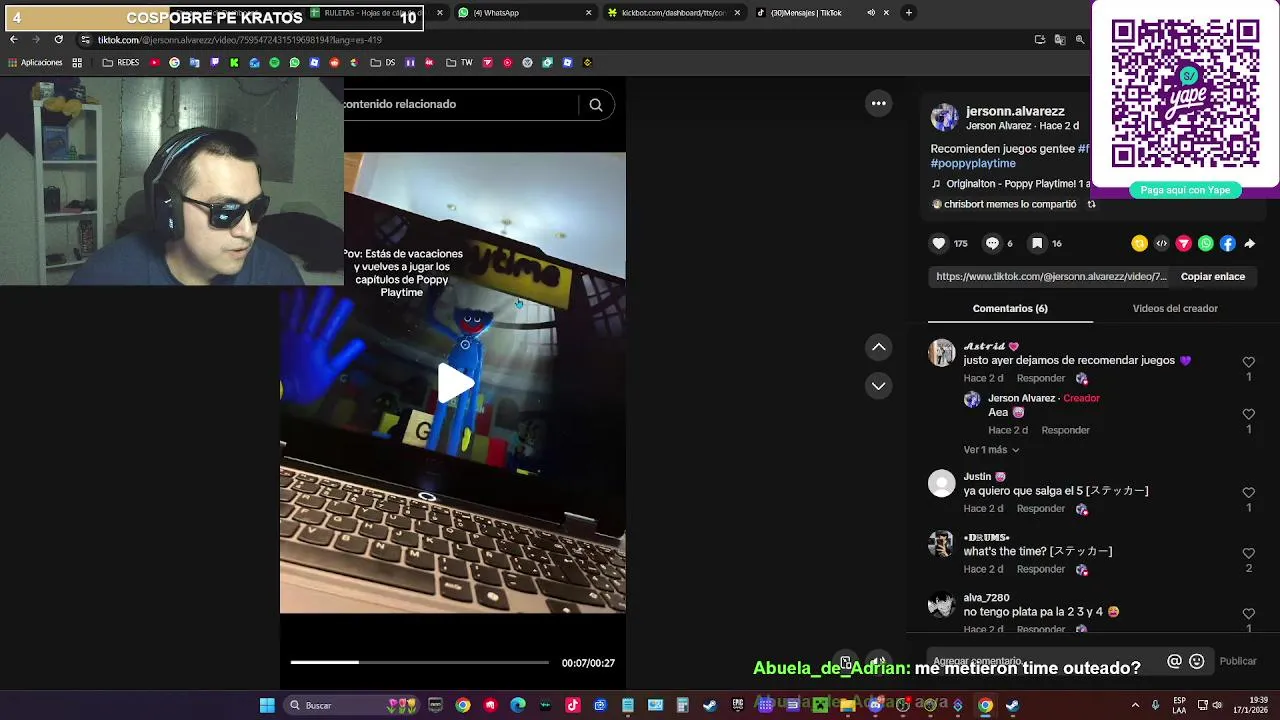Viewport: 1280px width, 720px height.
Task: Open a new browser tab
Action: click(x=908, y=13)
